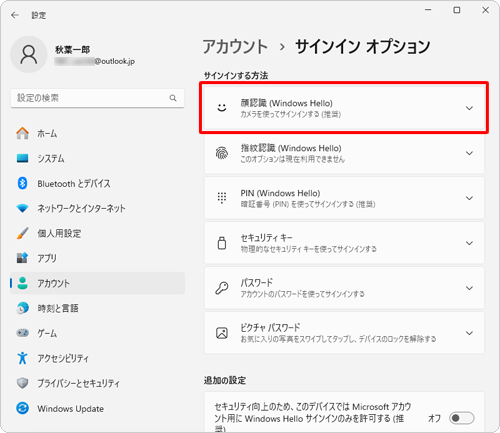Open アクセシビリティ settings
Screen dimensions: 500x433
pyautogui.click(x=97, y=358)
